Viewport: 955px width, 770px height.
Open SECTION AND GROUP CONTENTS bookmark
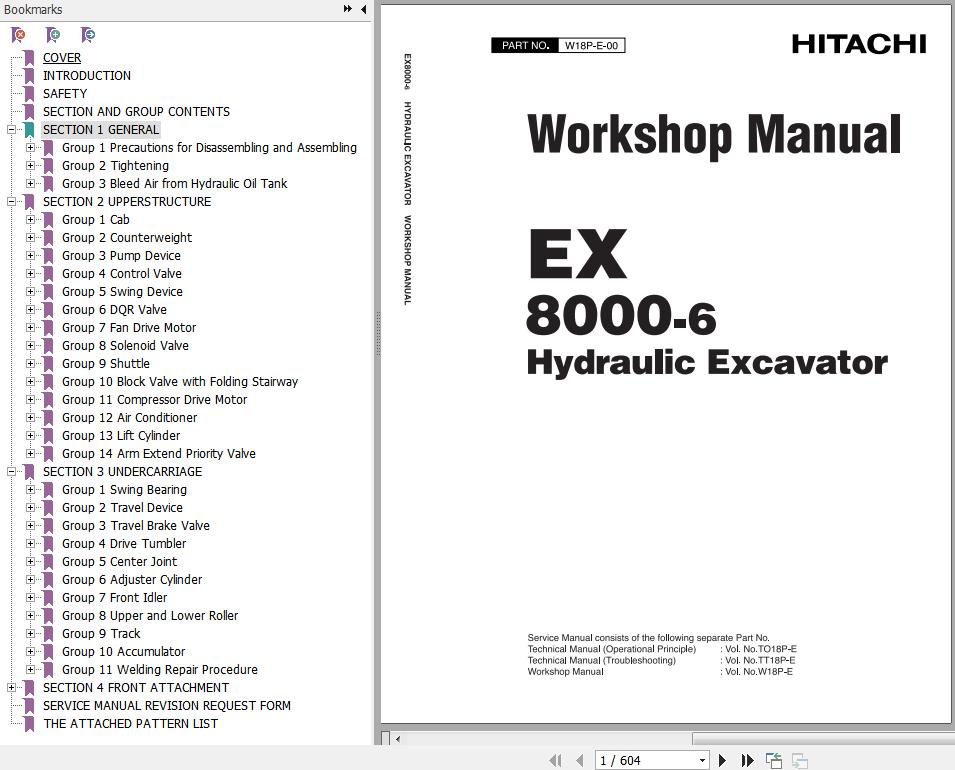click(136, 111)
